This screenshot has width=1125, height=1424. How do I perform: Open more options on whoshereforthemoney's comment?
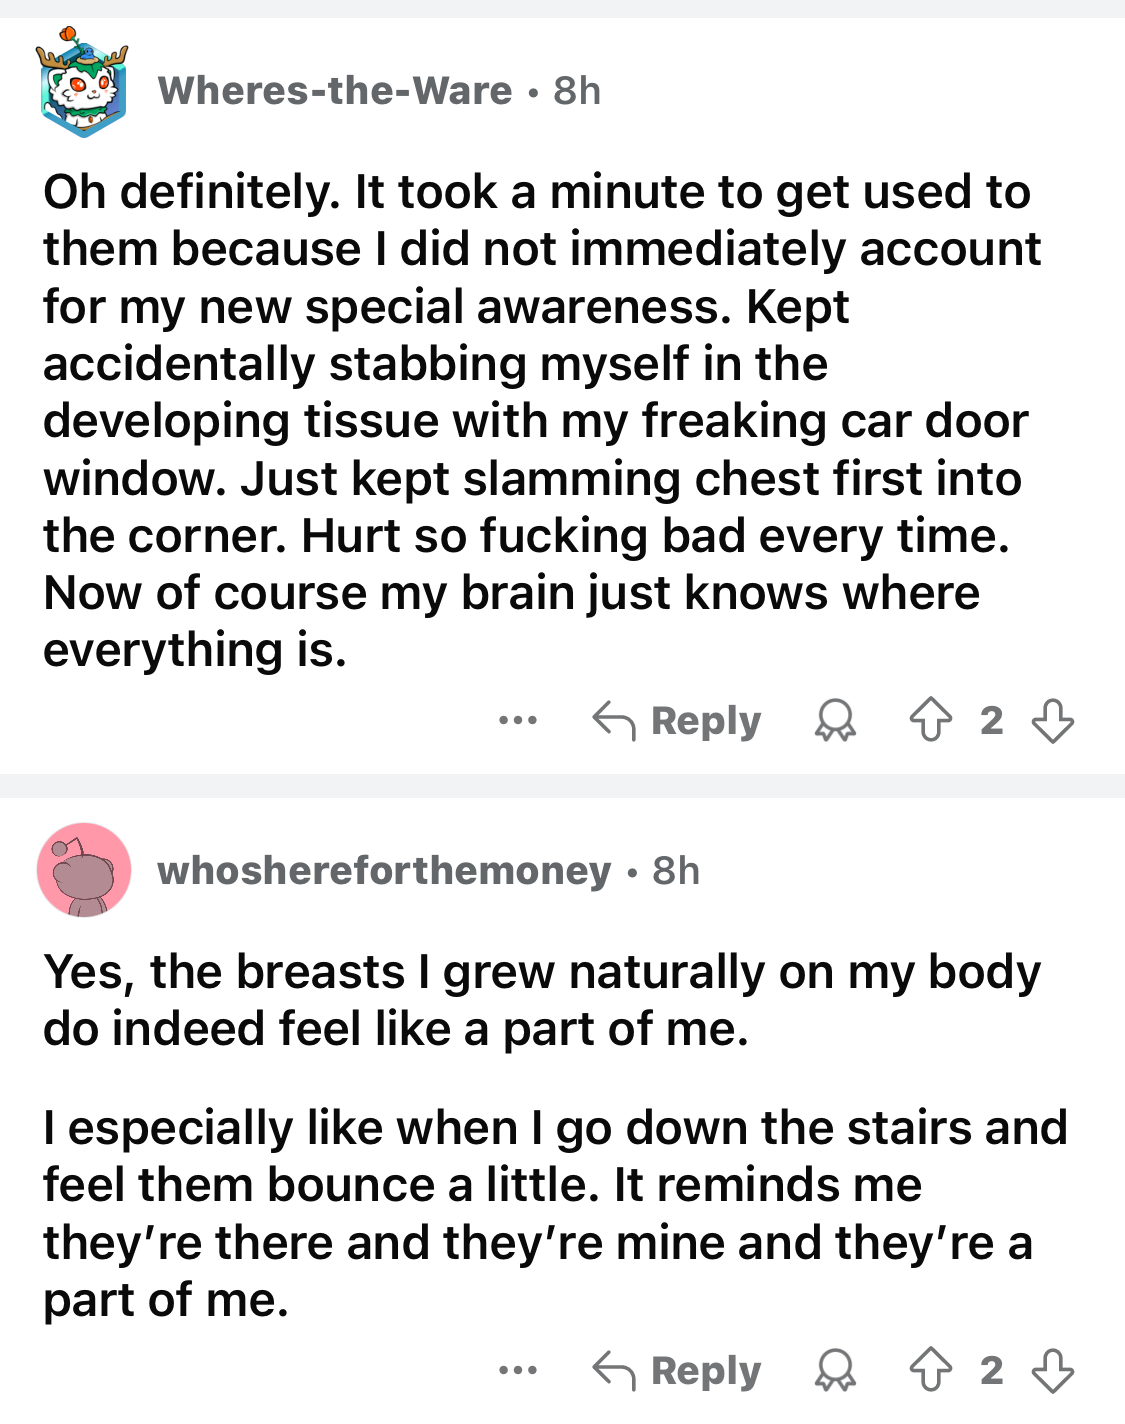point(518,1370)
